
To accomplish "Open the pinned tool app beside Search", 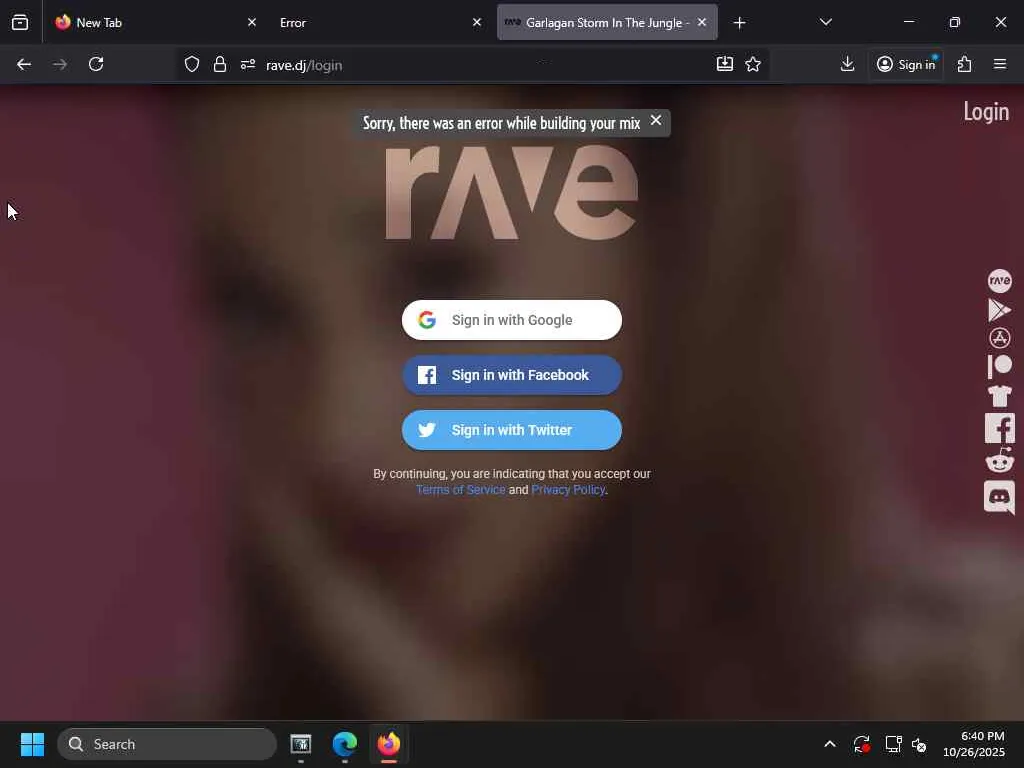I will click(x=300, y=744).
